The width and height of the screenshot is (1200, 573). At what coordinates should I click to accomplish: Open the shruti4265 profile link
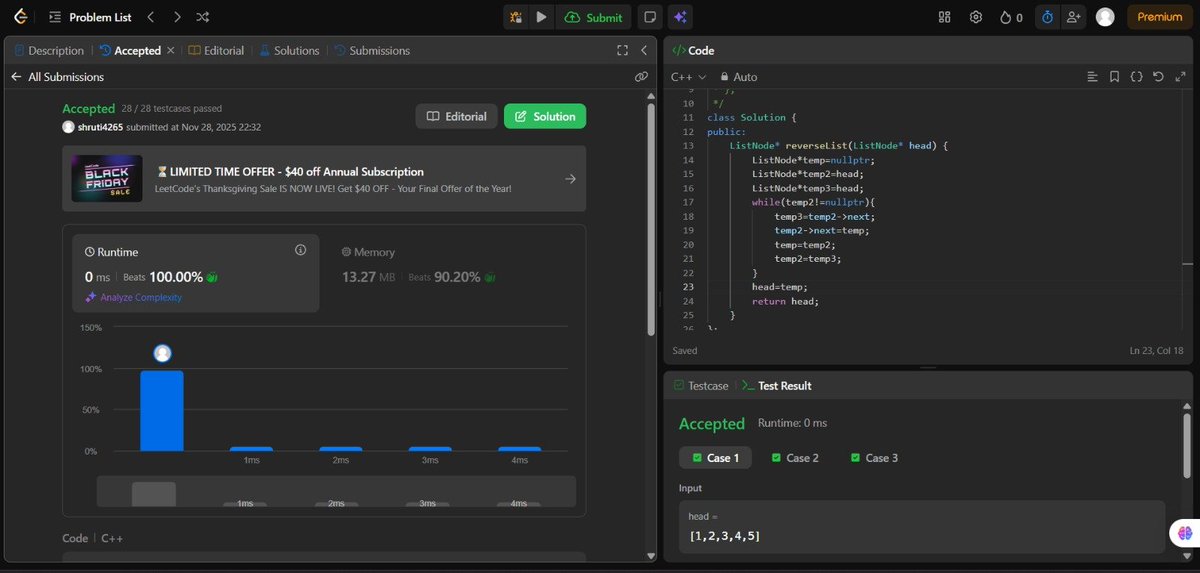click(x=99, y=127)
